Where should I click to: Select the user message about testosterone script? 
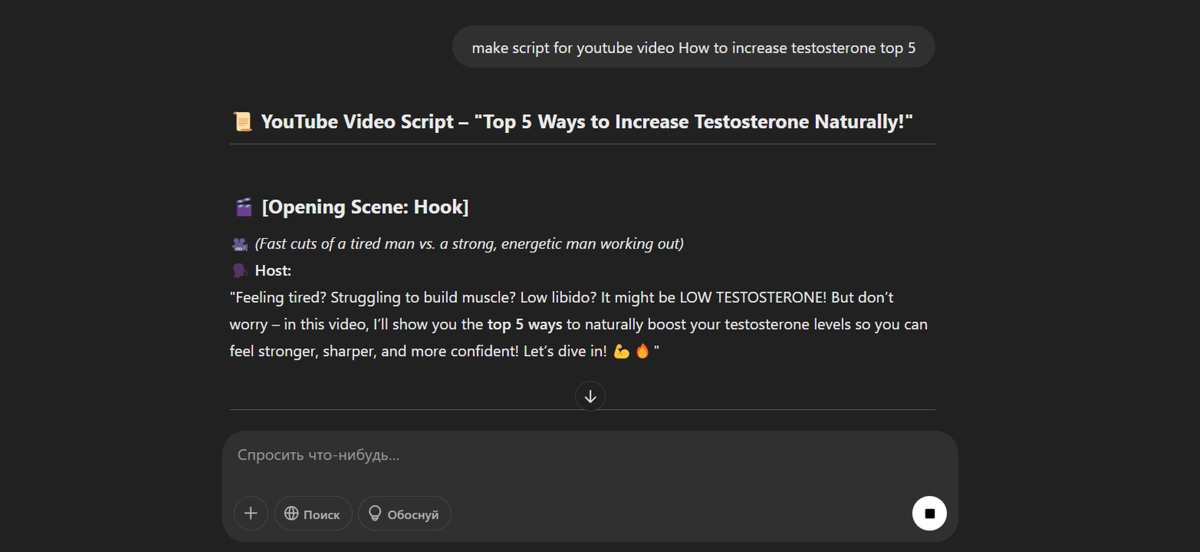point(693,47)
